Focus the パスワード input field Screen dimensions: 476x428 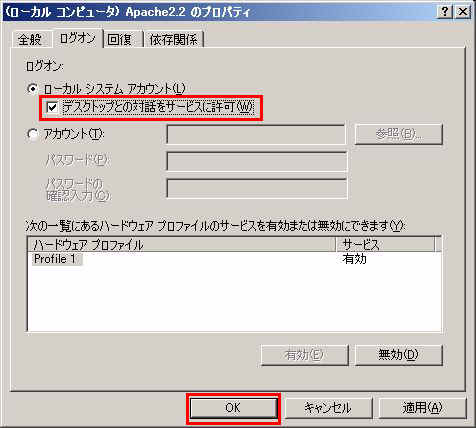click(257, 162)
